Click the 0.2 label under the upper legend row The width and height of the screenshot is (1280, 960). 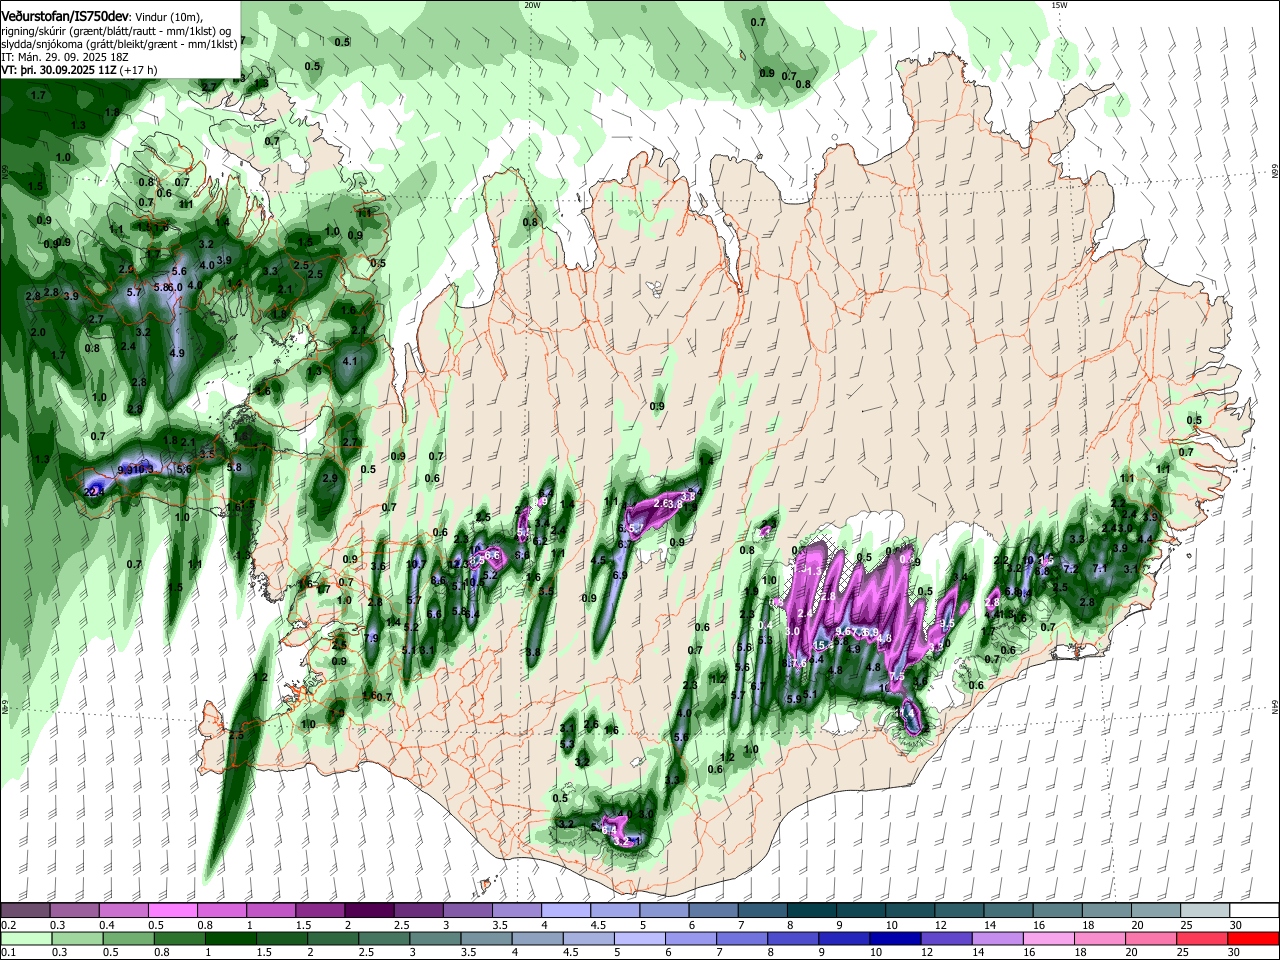click(x=8, y=925)
